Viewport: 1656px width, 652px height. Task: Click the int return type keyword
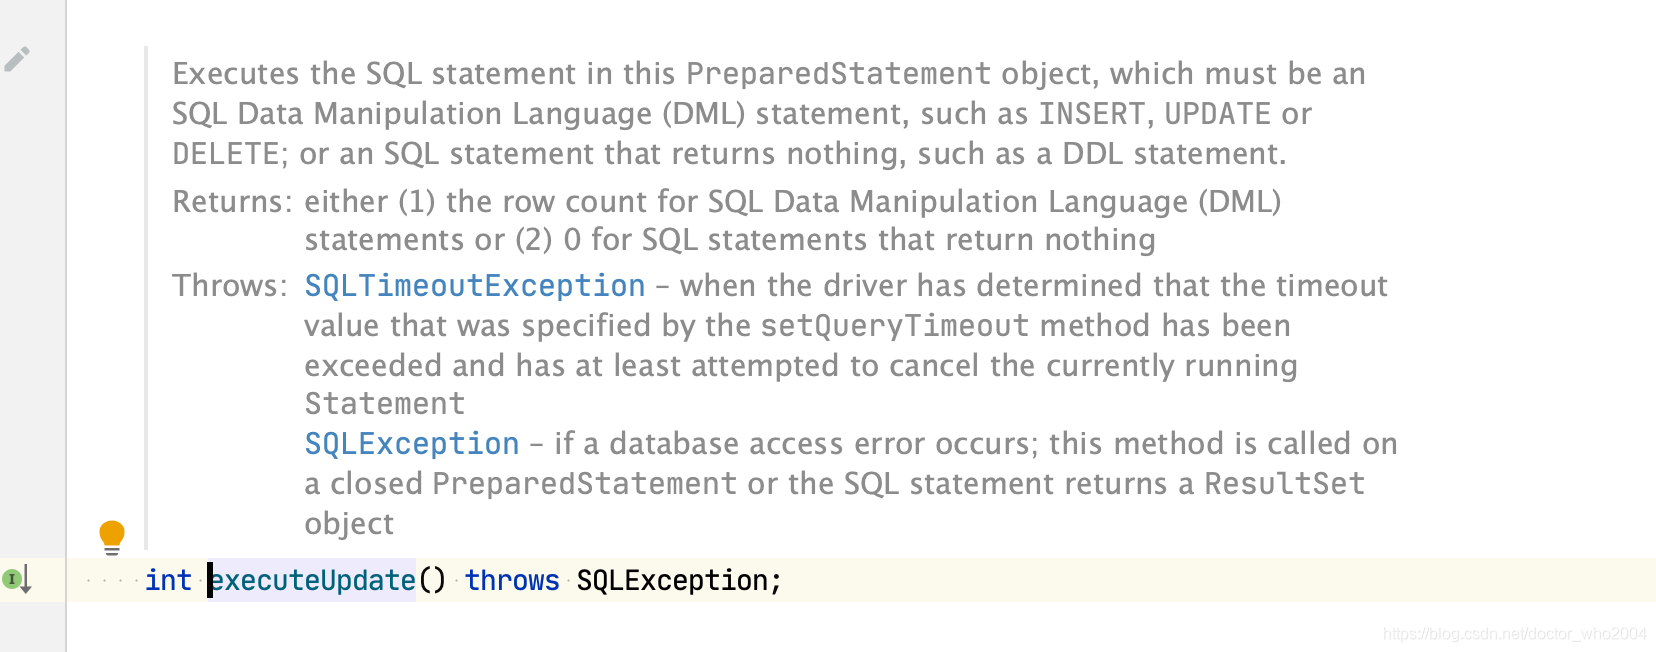[x=168, y=580]
